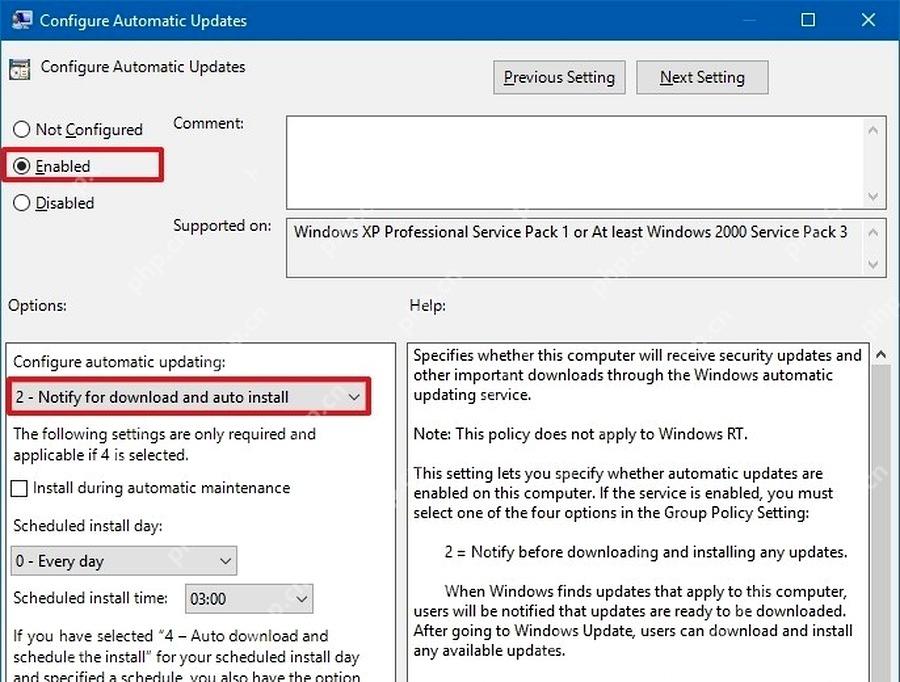The image size is (900, 682).
Task: Open the Configure automatic updating dropdown
Action: pos(189,397)
